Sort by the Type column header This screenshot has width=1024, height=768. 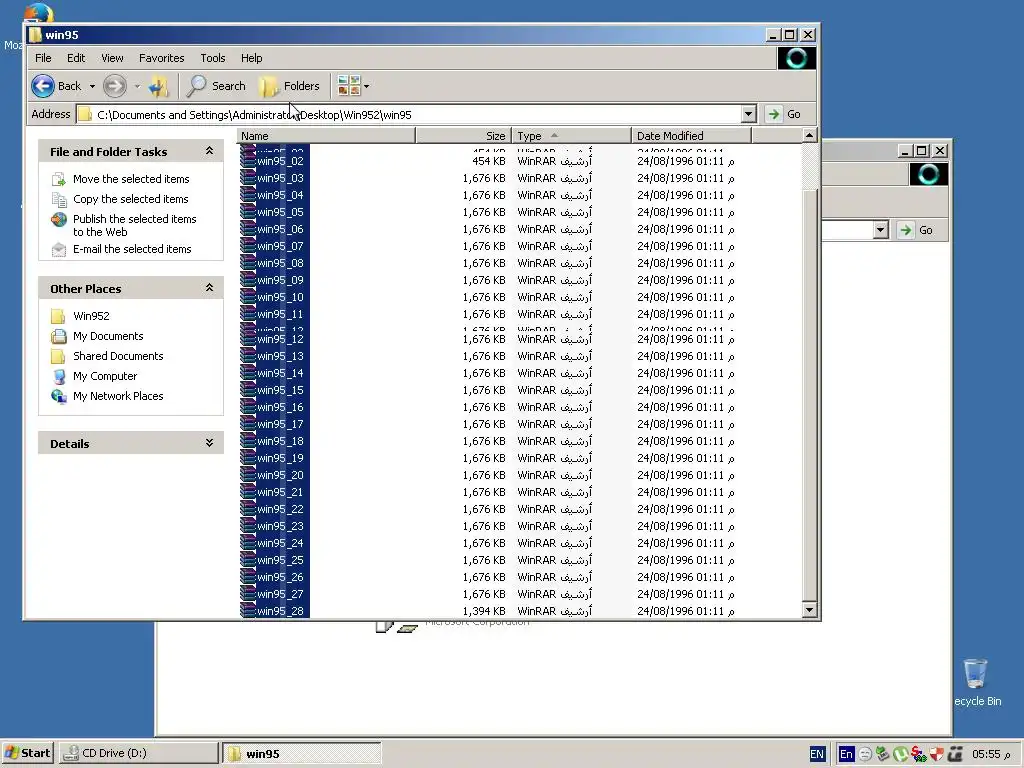(571, 136)
